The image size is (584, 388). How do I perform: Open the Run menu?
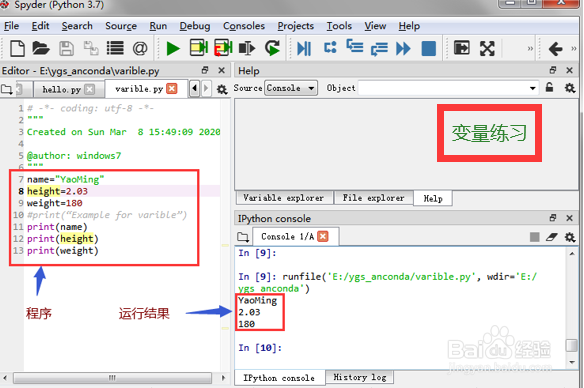pyautogui.click(x=158, y=26)
